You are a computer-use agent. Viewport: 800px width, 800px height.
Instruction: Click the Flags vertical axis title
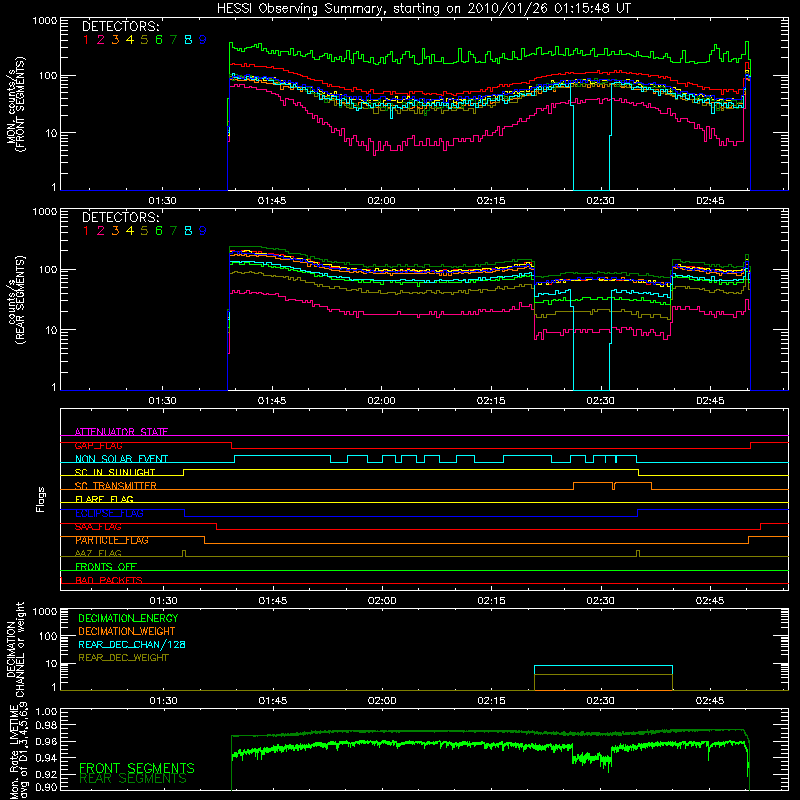pos(41,499)
